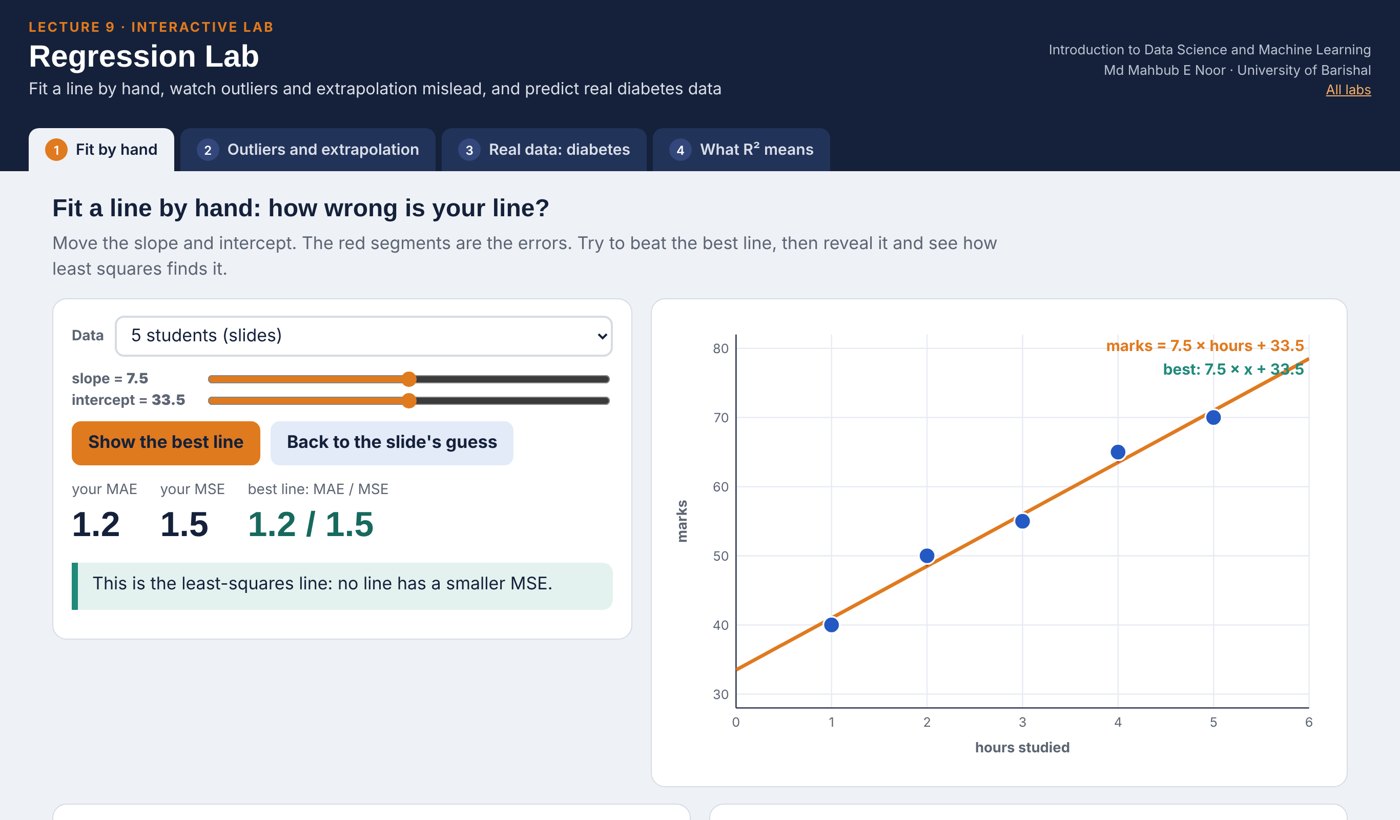Click the "All labs" link

[x=1348, y=90]
